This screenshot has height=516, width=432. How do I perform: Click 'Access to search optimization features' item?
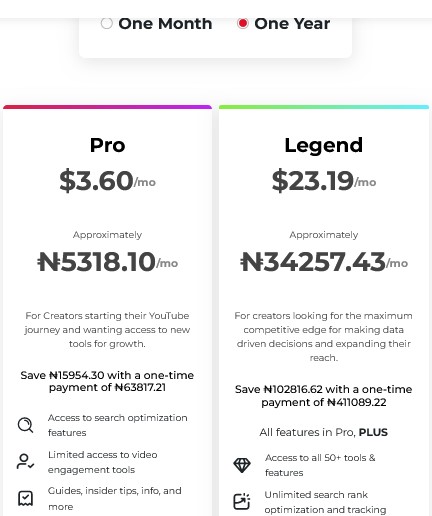pos(118,425)
